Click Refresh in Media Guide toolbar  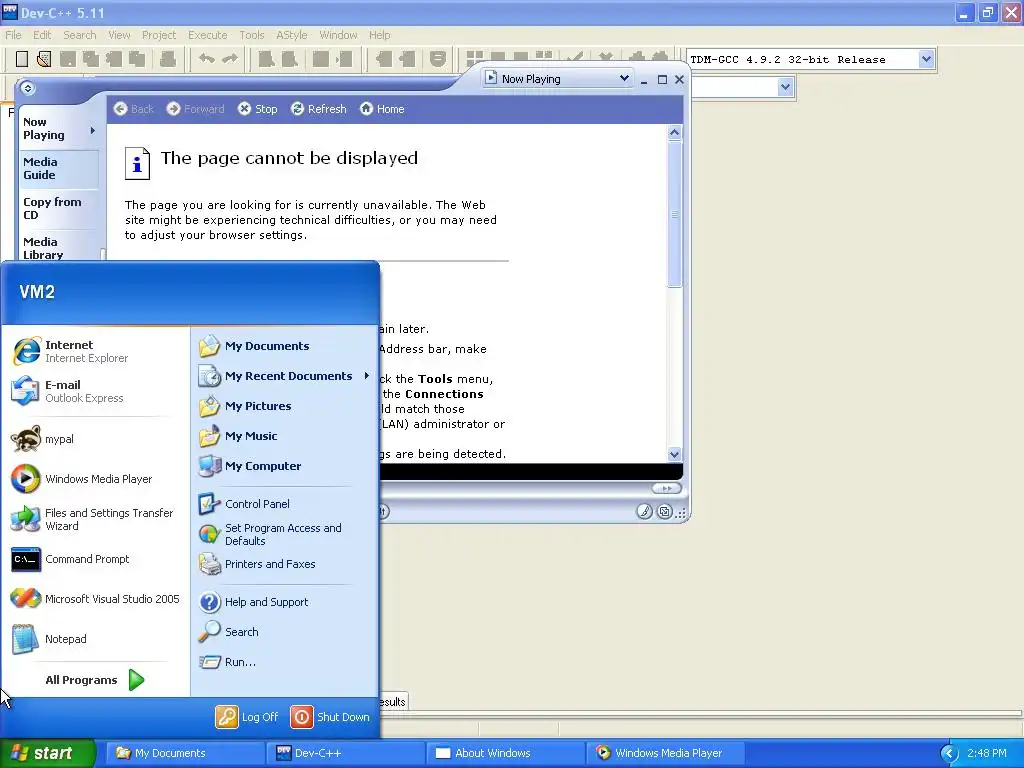[x=319, y=109]
